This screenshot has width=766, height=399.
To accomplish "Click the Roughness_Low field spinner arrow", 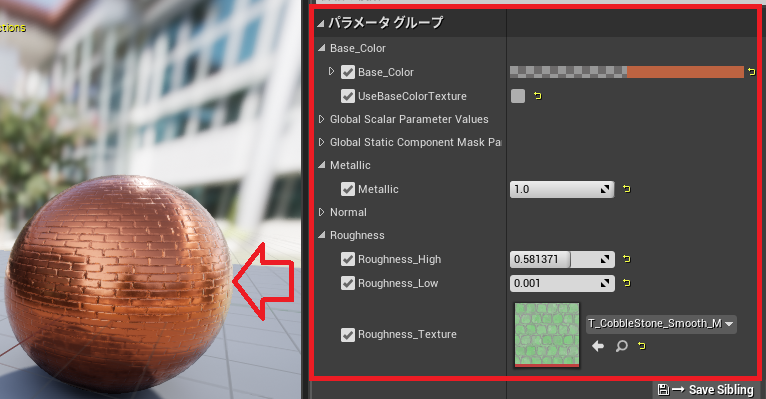I will [605, 283].
